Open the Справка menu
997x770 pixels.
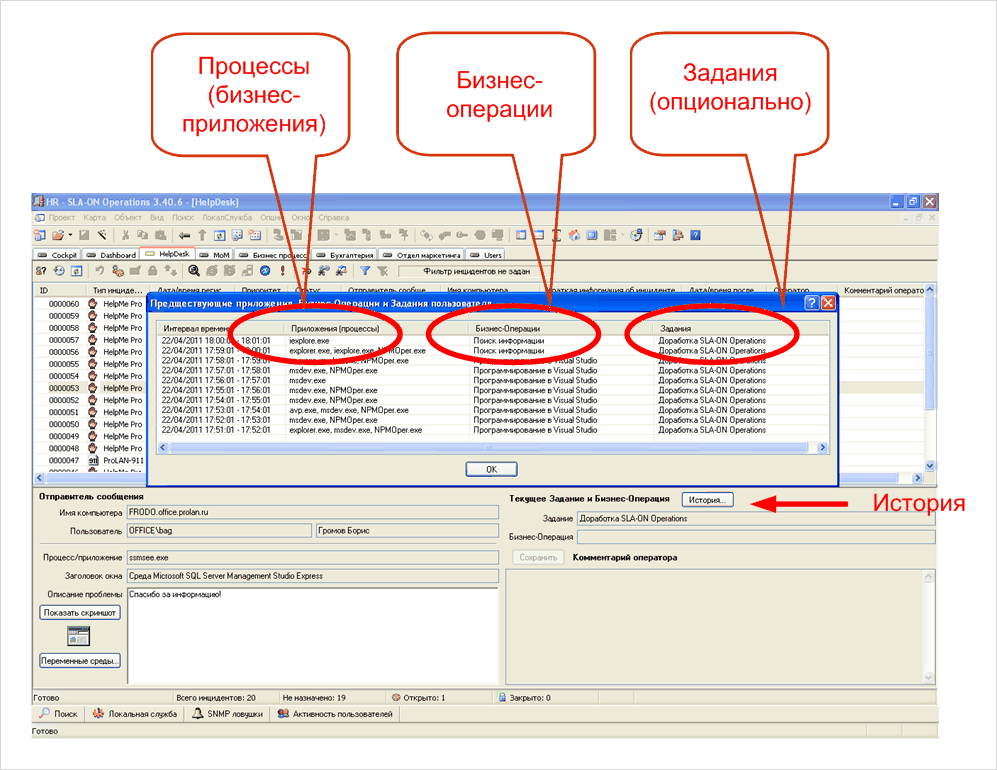(x=334, y=217)
